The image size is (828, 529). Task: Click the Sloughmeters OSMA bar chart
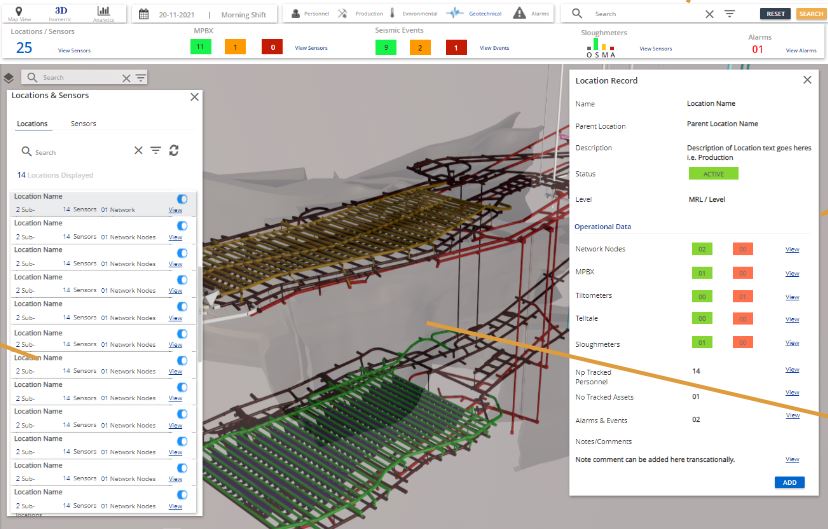point(601,48)
